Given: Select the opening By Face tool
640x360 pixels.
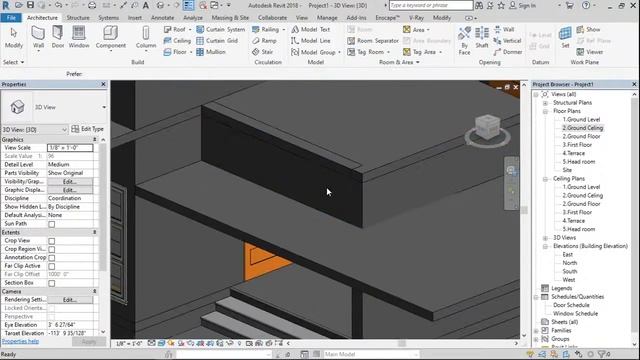Looking at the screenshot, I should tap(464, 40).
